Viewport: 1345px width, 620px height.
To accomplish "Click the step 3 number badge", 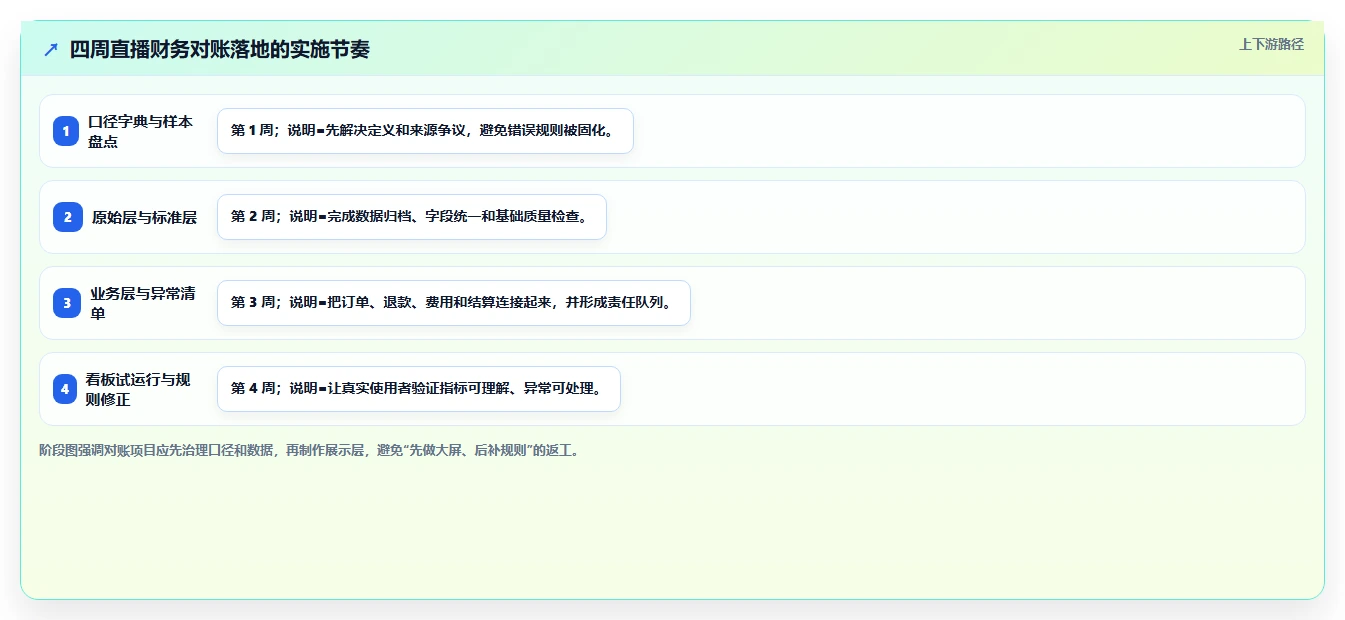I will (67, 303).
